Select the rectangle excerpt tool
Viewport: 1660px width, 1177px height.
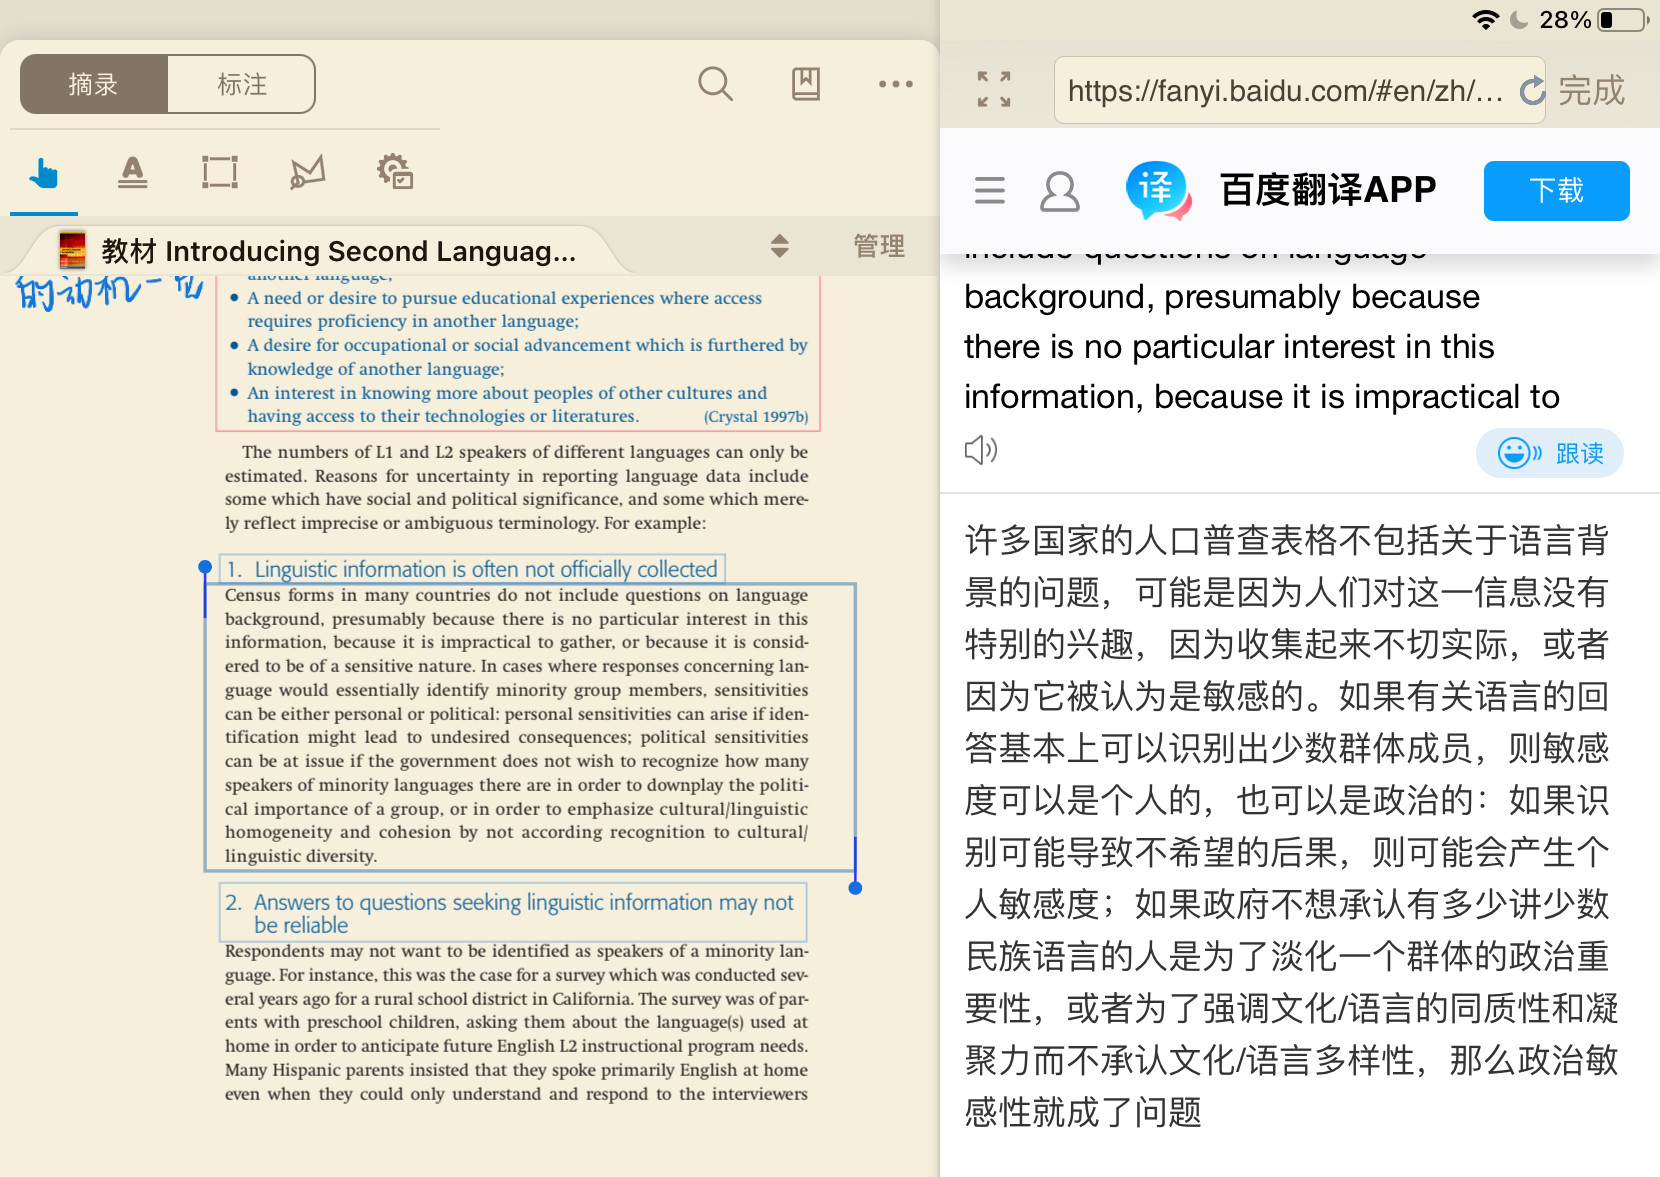tap(220, 173)
